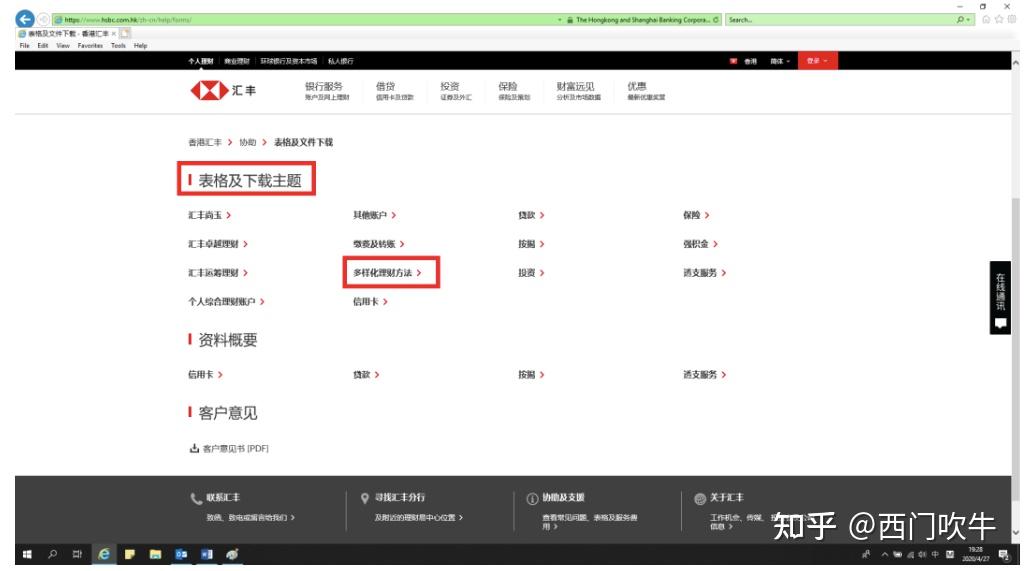Open the 个人综合理财账户 link
The image size is (1024, 571).
coord(226,301)
